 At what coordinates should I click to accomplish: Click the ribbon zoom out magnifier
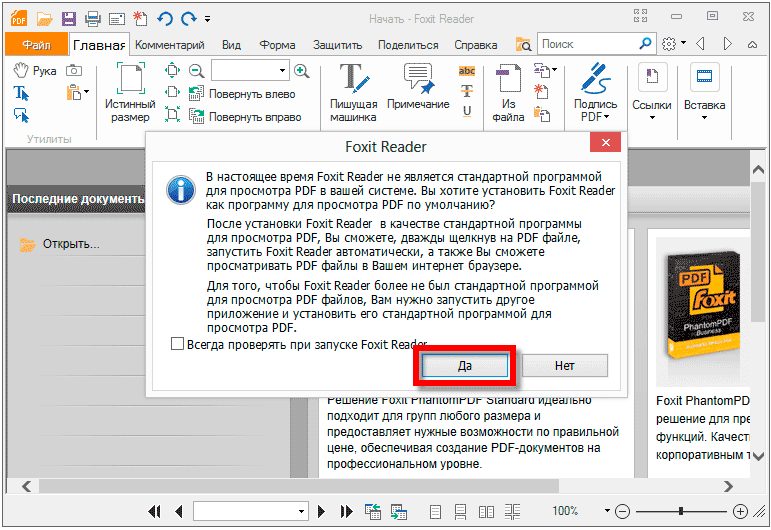197,71
